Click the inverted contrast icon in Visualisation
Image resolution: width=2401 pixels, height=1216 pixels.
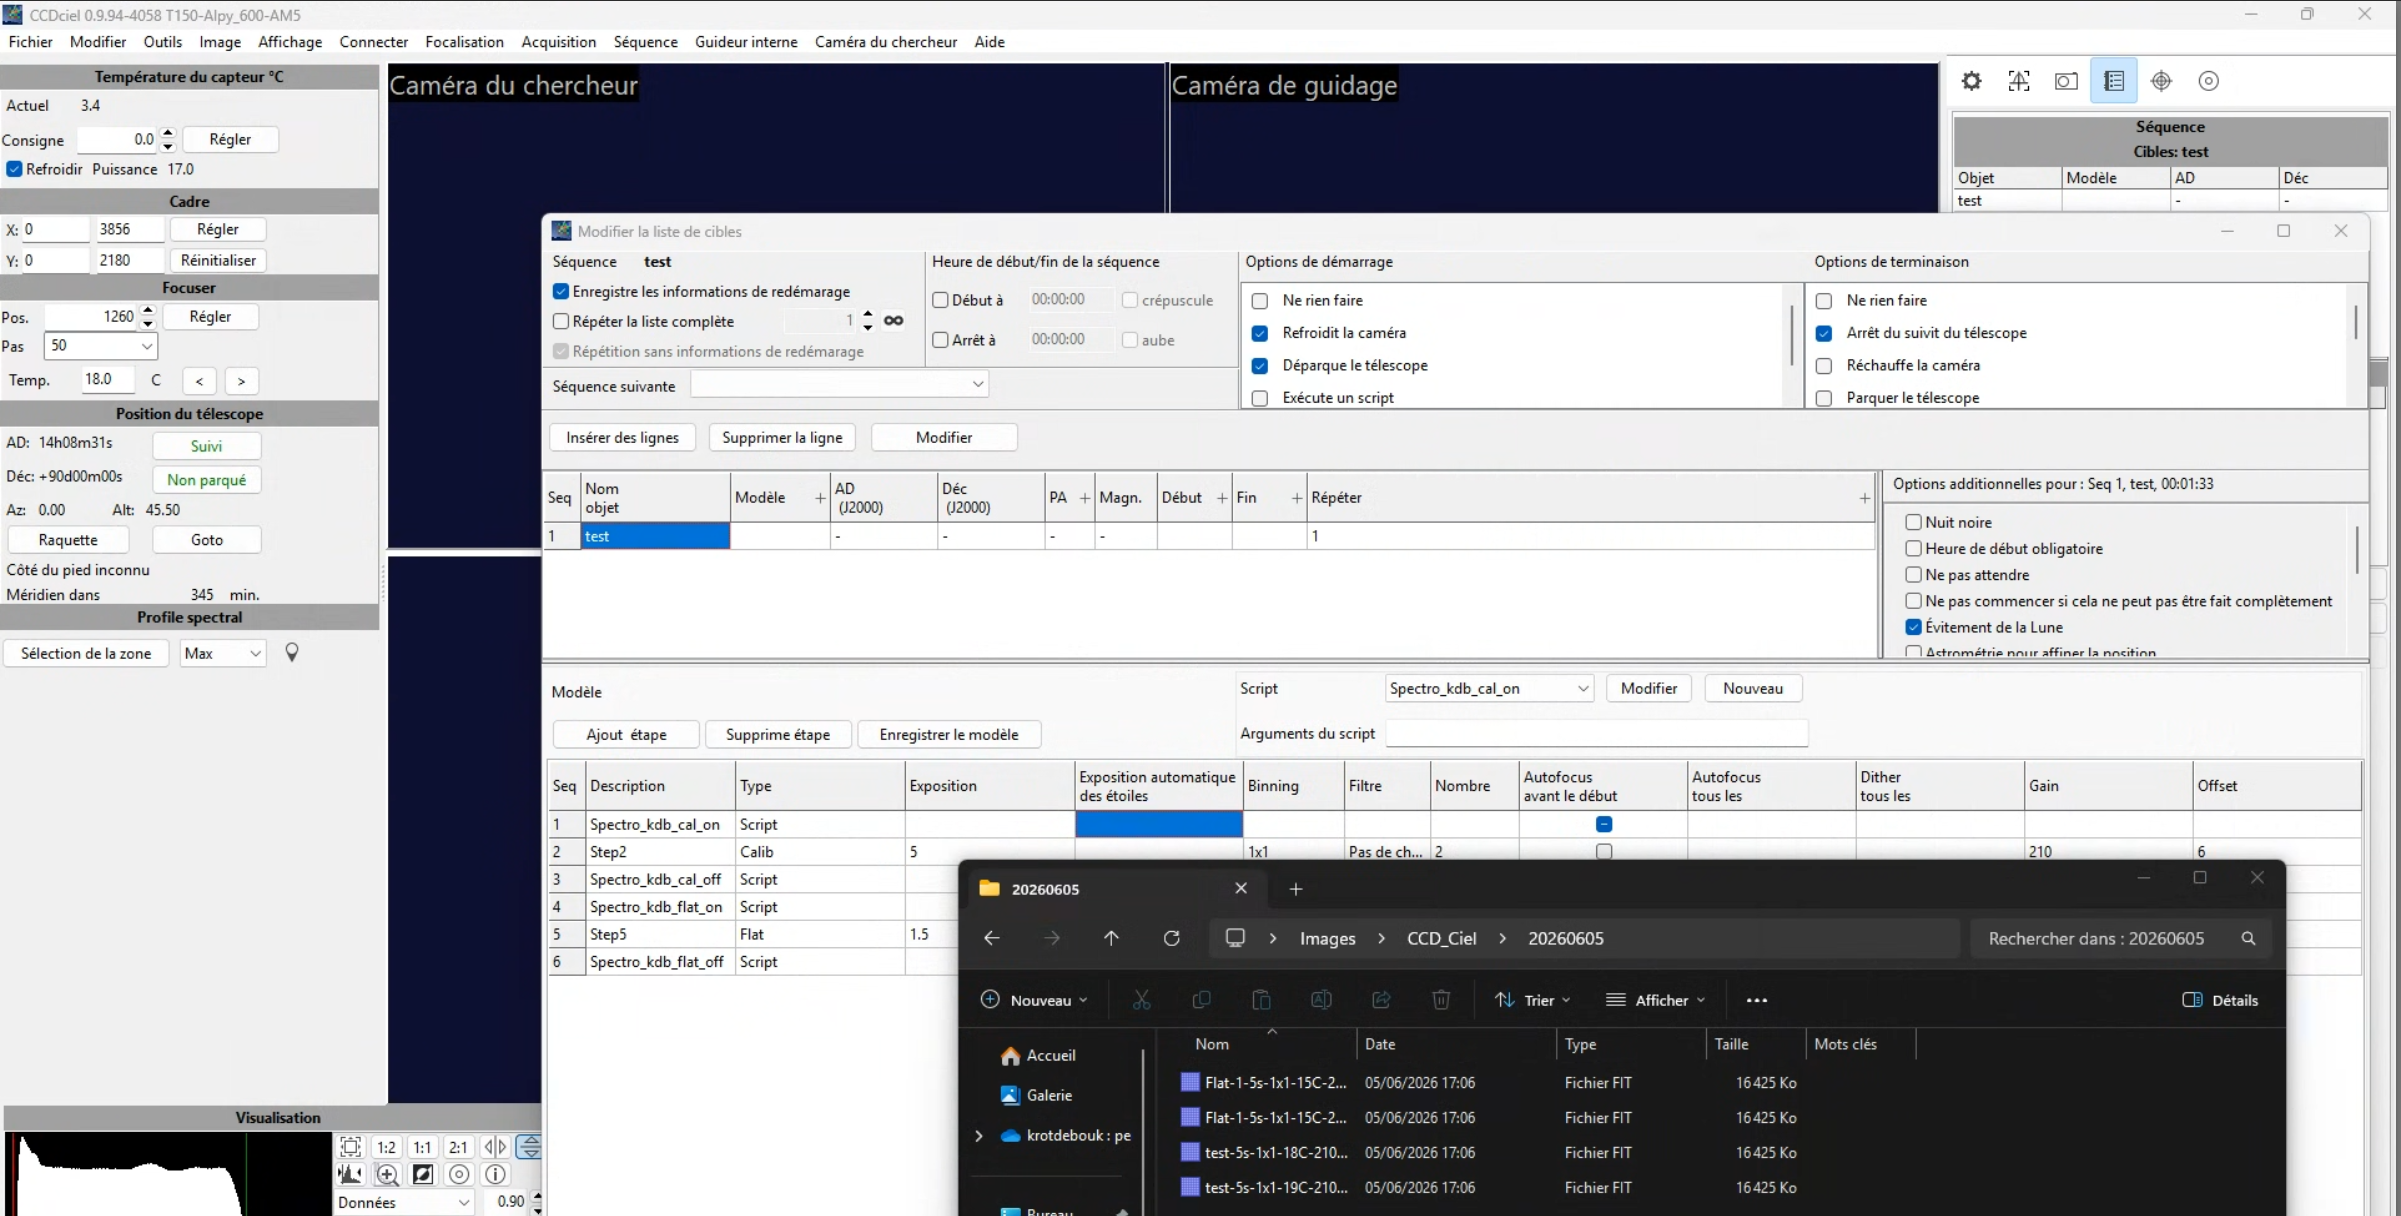coord(423,1174)
